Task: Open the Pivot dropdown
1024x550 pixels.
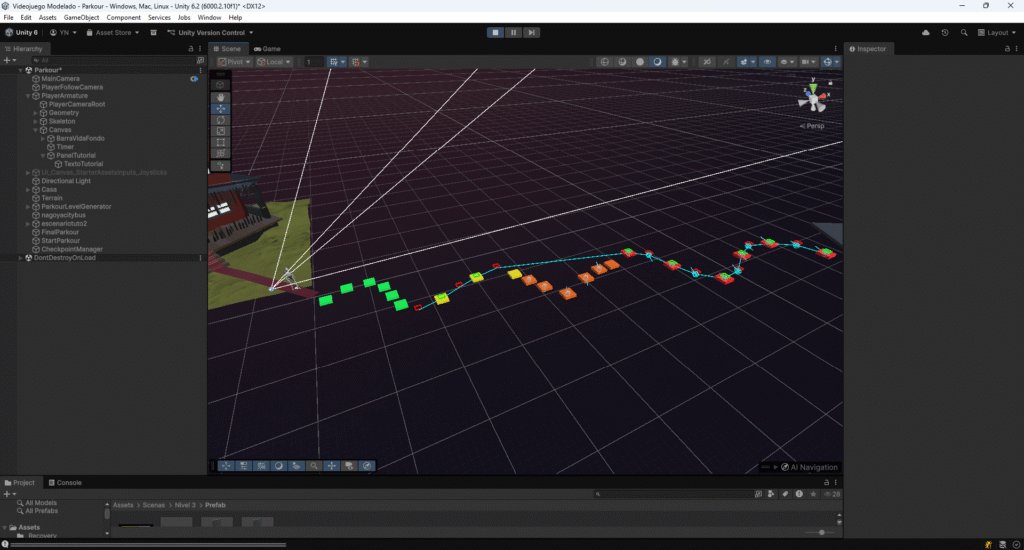Action: [x=235, y=62]
